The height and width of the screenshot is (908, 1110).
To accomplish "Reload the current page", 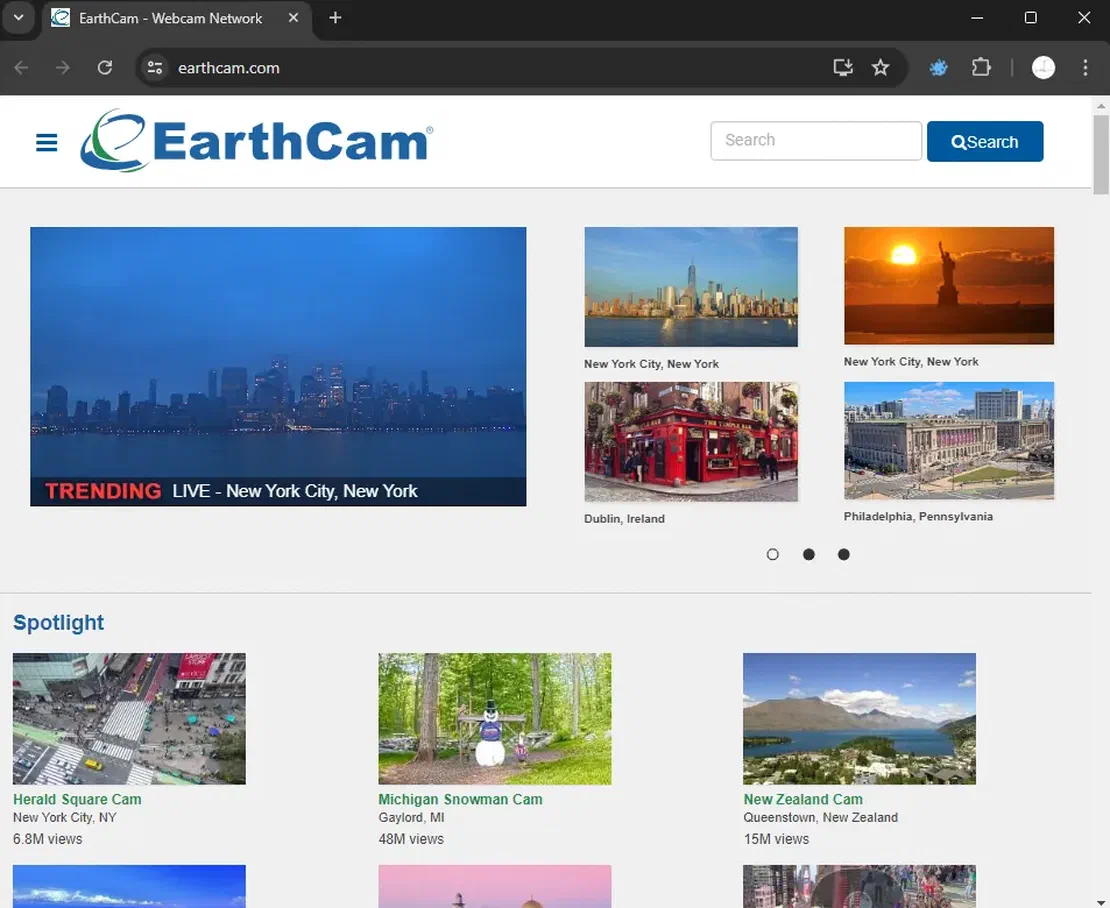I will coord(104,67).
